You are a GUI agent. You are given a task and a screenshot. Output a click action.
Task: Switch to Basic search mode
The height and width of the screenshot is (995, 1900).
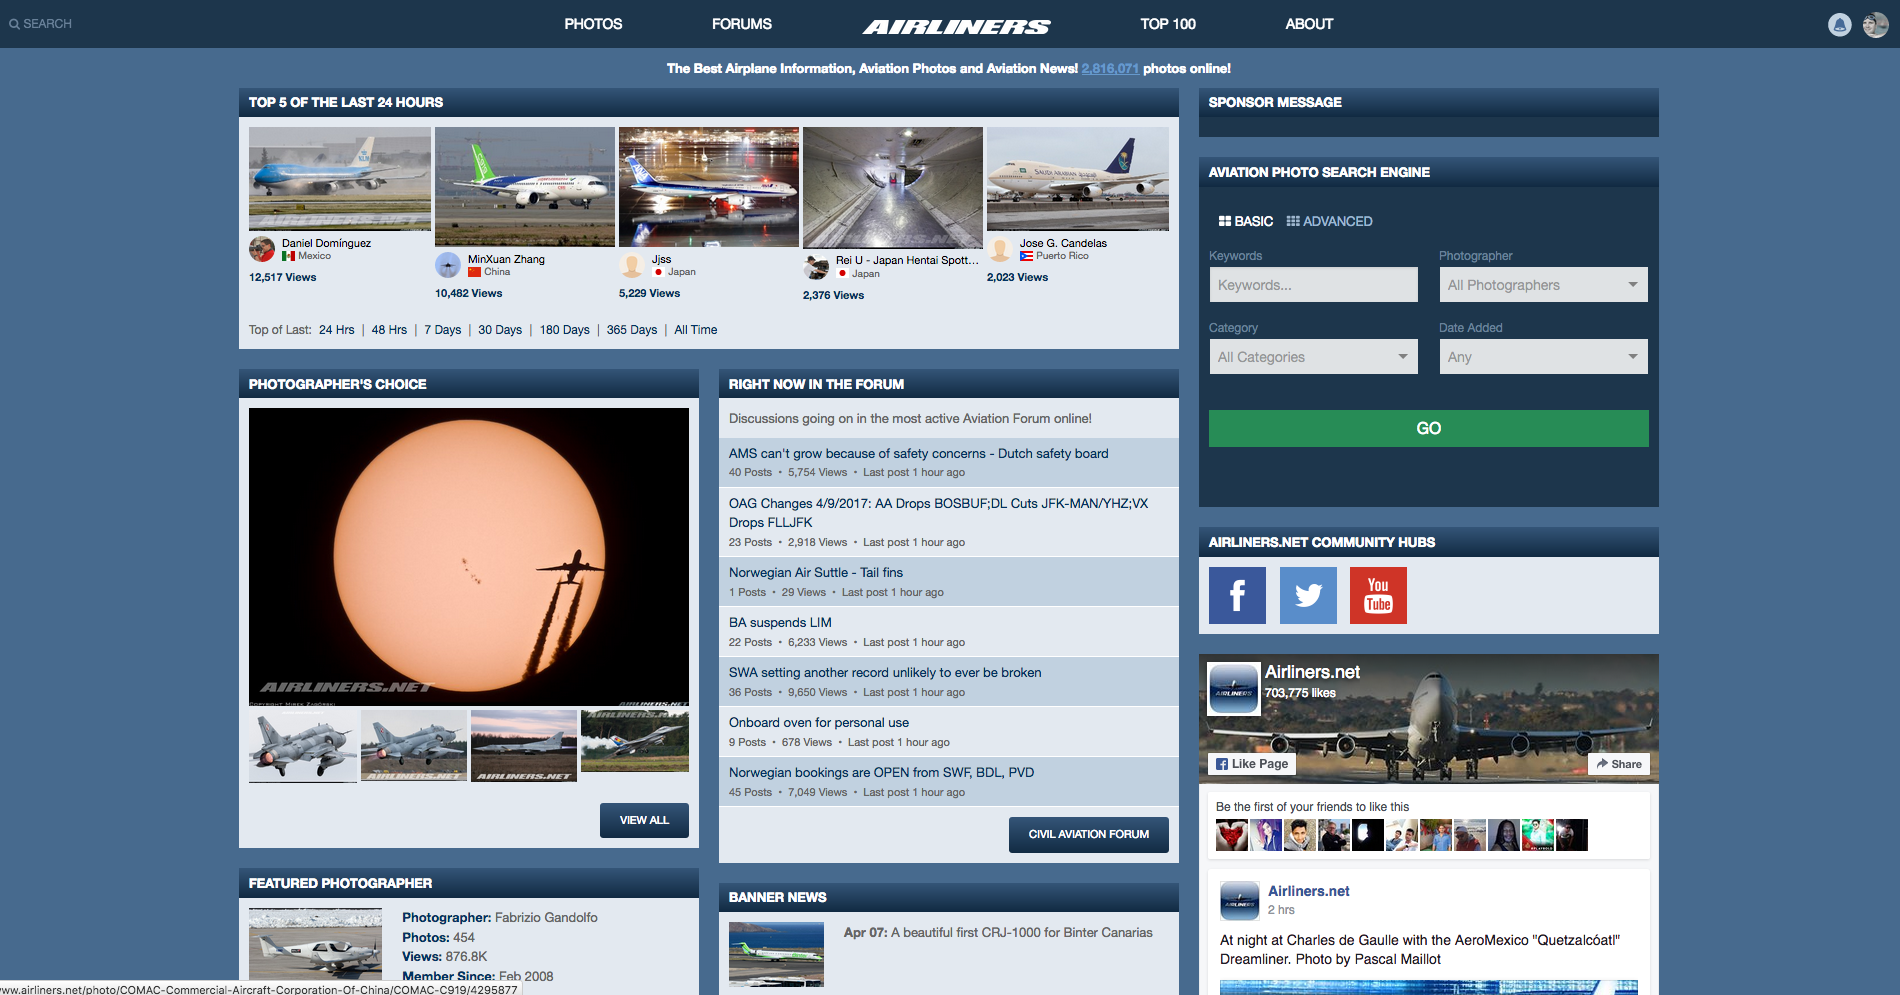(x=1246, y=221)
